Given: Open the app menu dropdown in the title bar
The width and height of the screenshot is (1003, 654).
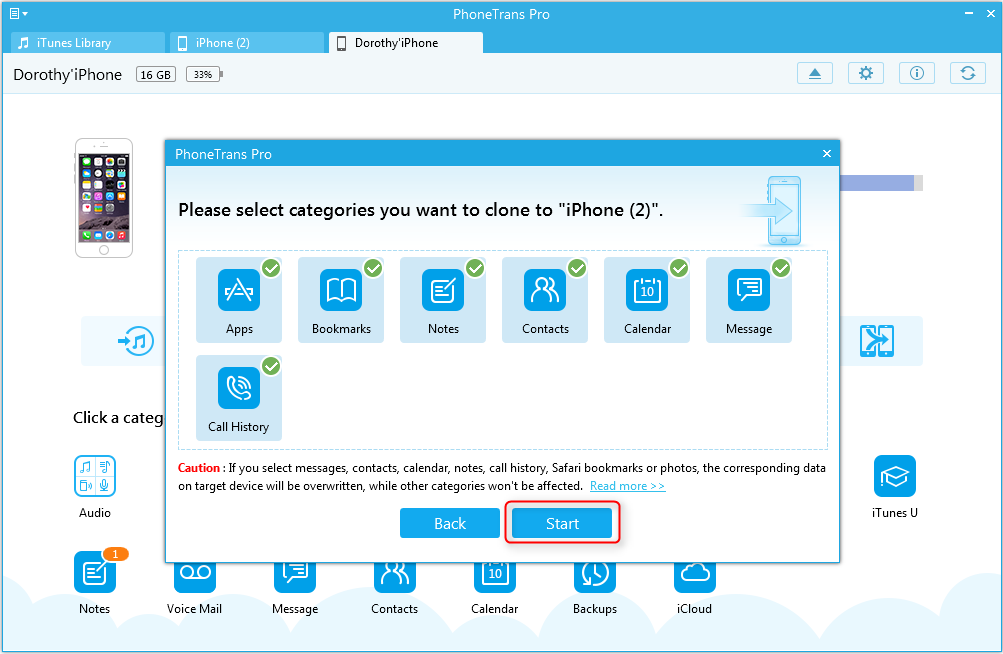Looking at the screenshot, I should (18, 14).
